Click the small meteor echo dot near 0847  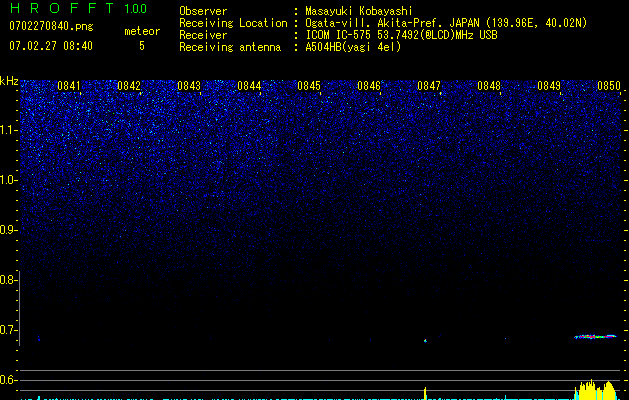[425, 341]
